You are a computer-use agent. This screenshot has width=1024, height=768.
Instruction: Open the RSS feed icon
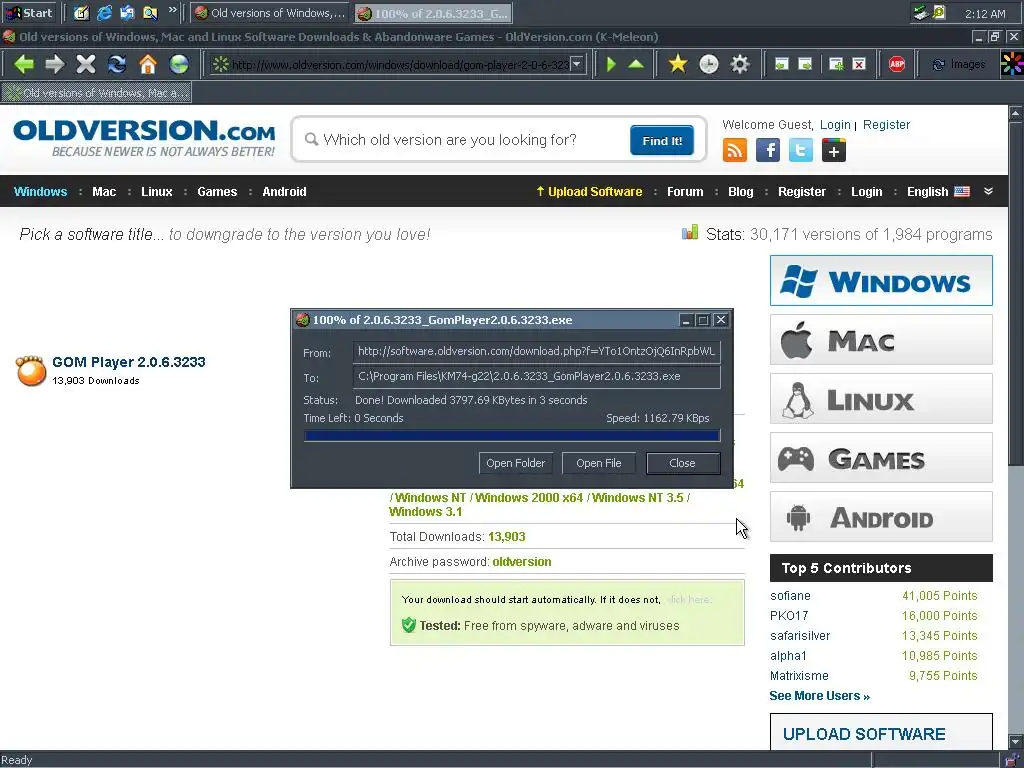(735, 150)
